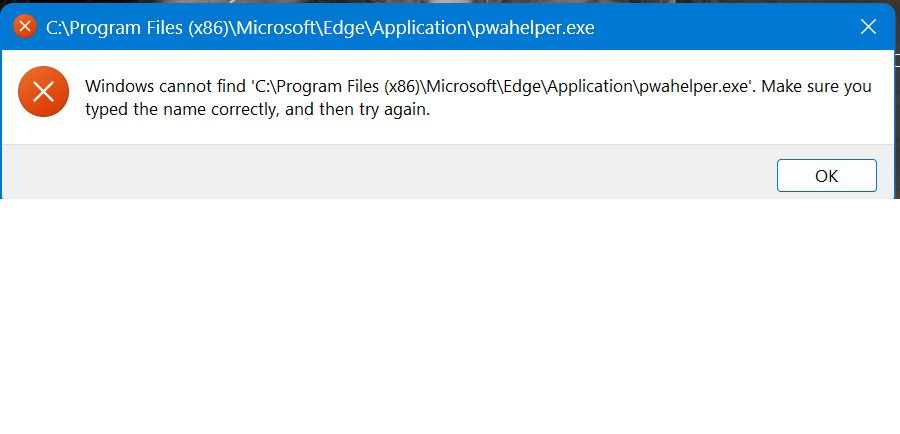Click 'pwahelper.exe' in the message body

tap(694, 87)
